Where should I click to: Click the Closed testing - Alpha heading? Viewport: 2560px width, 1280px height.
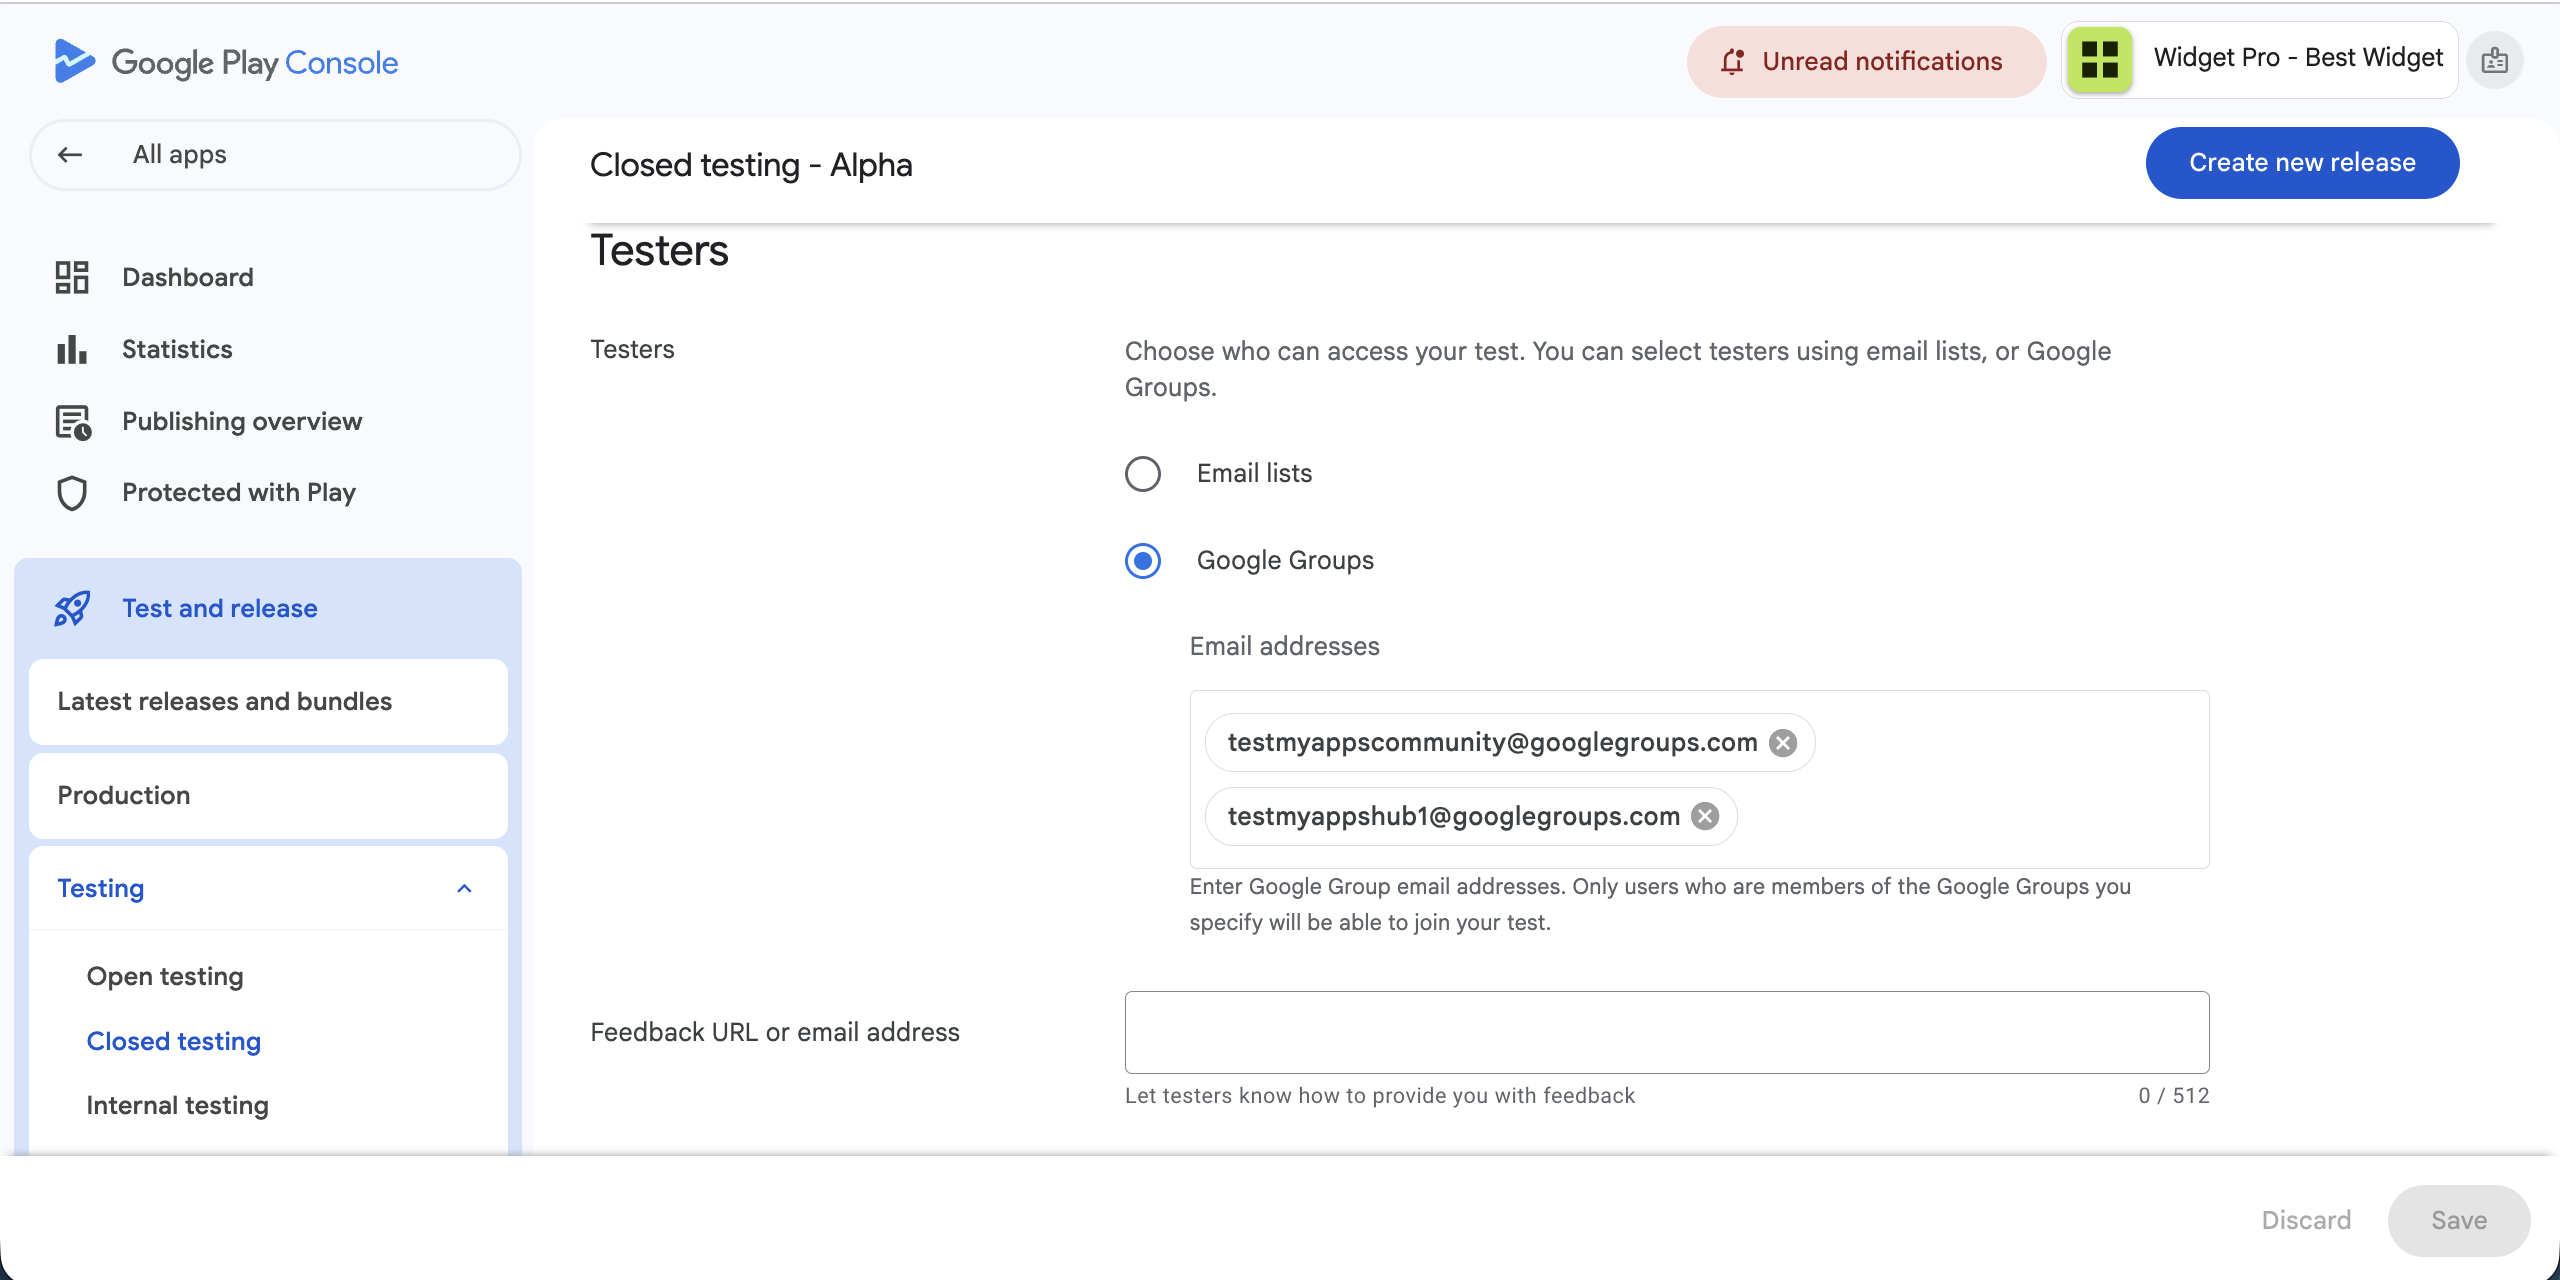(x=751, y=165)
